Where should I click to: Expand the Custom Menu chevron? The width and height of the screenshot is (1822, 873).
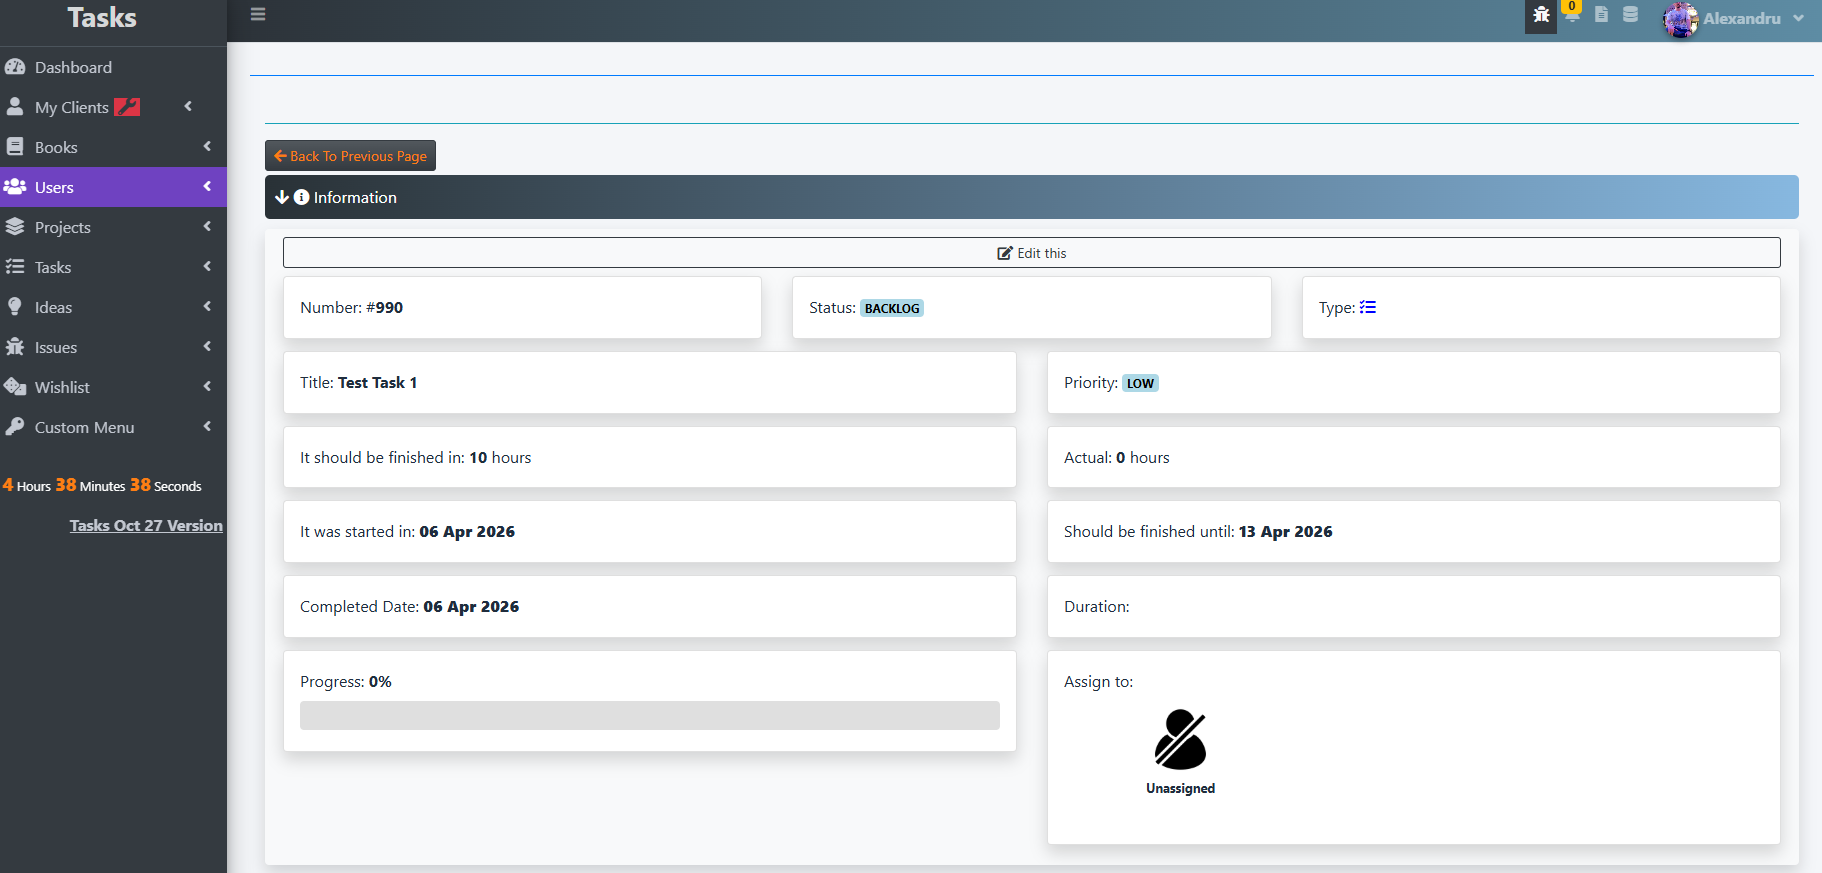[207, 427]
